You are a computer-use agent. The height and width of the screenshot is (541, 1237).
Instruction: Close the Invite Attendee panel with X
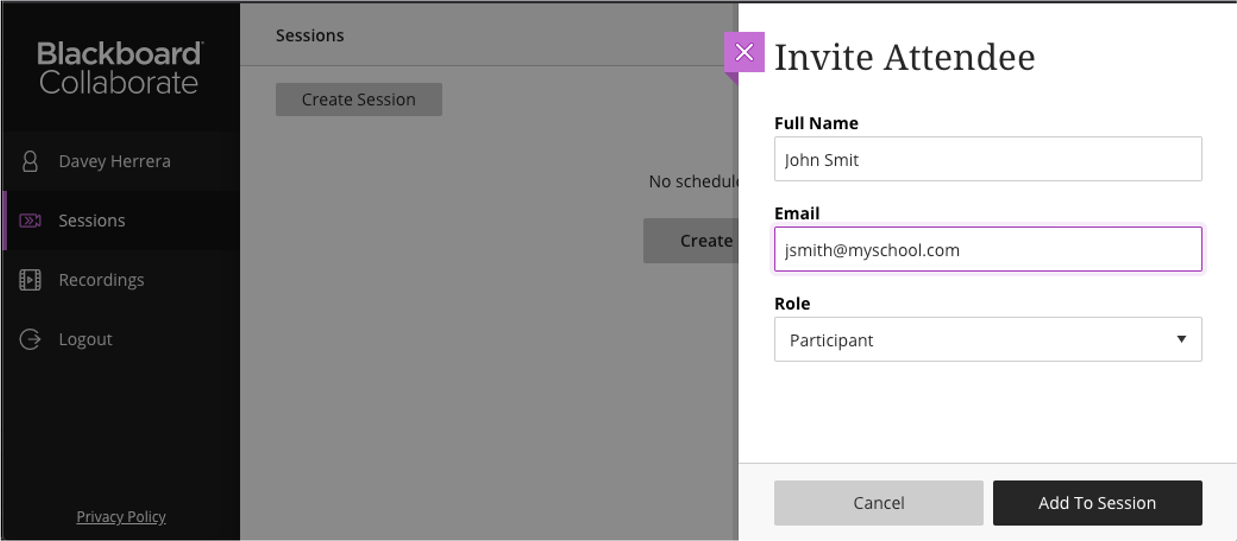coord(744,52)
